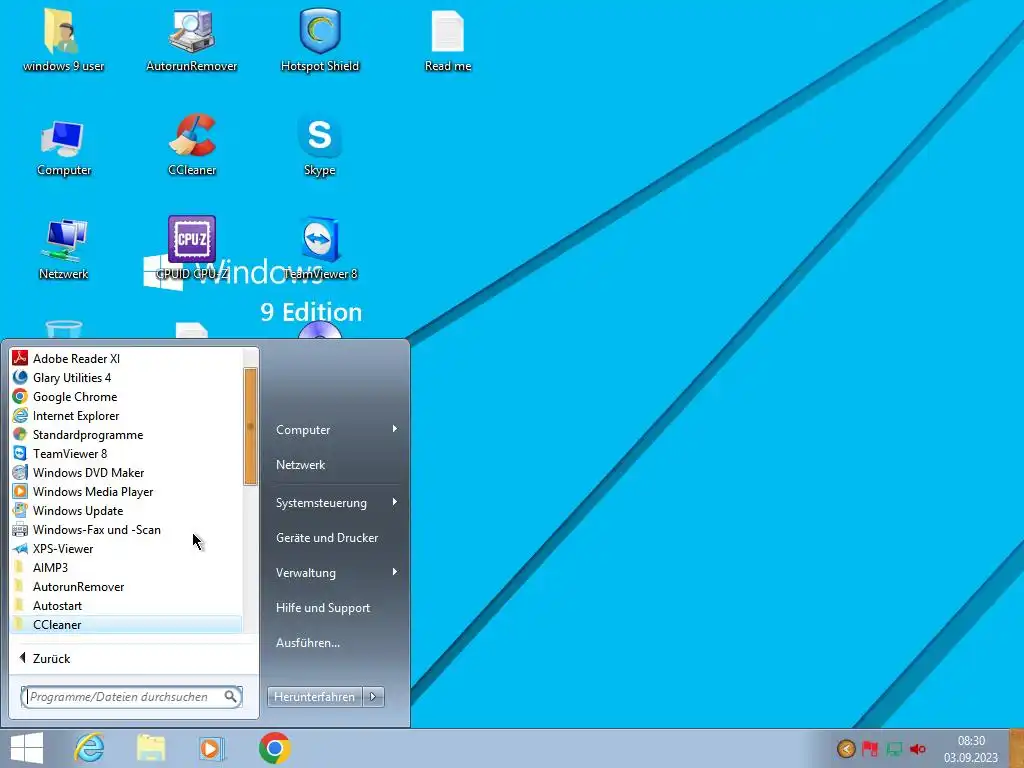Image resolution: width=1024 pixels, height=768 pixels.
Task: Launch TeamViewer 8 from the Start menu list
Action: 126,453
